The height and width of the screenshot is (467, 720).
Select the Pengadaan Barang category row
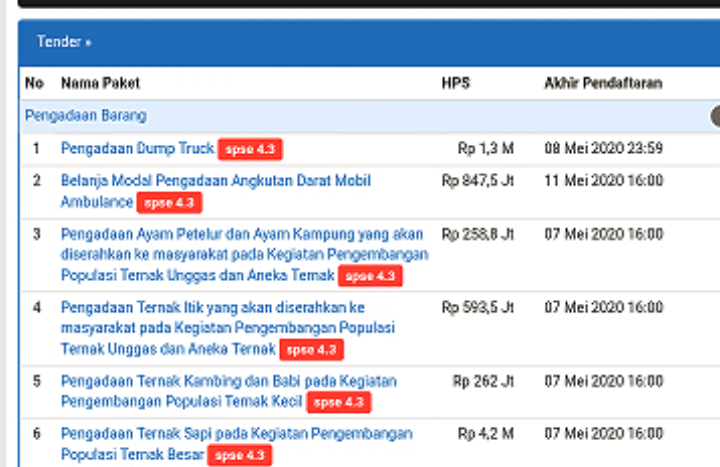369,116
